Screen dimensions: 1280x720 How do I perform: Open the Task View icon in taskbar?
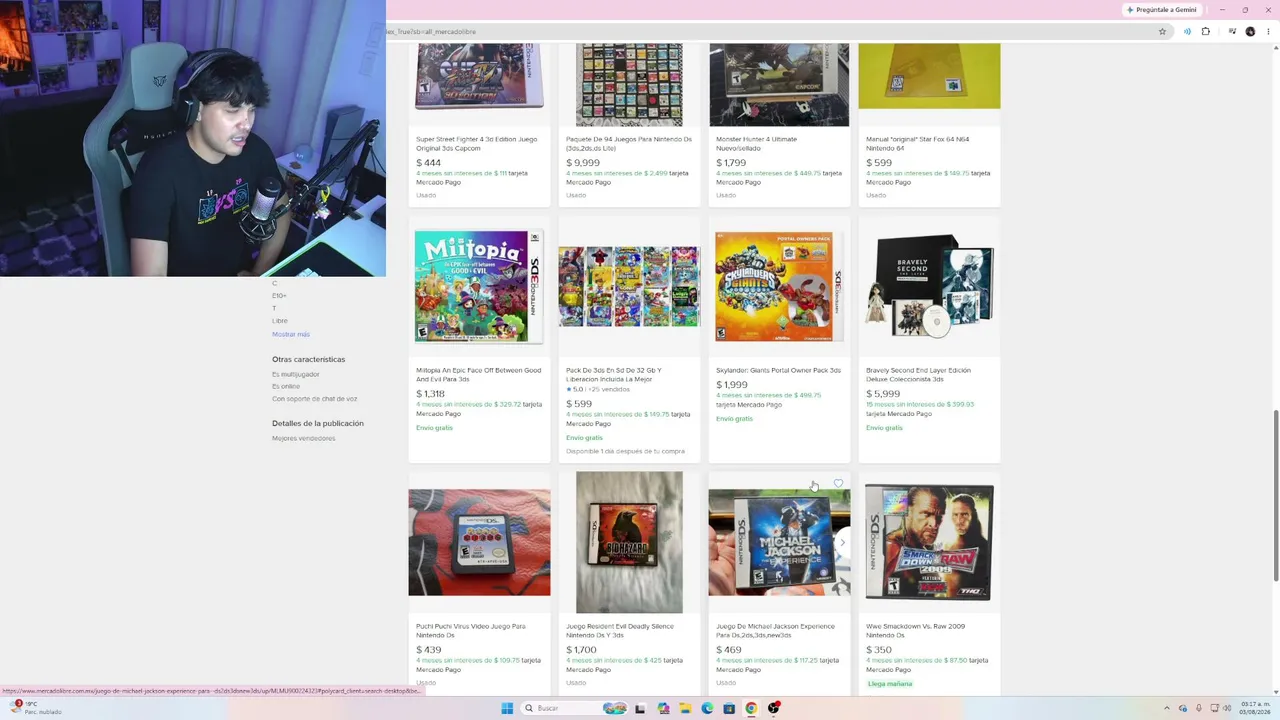click(640, 708)
